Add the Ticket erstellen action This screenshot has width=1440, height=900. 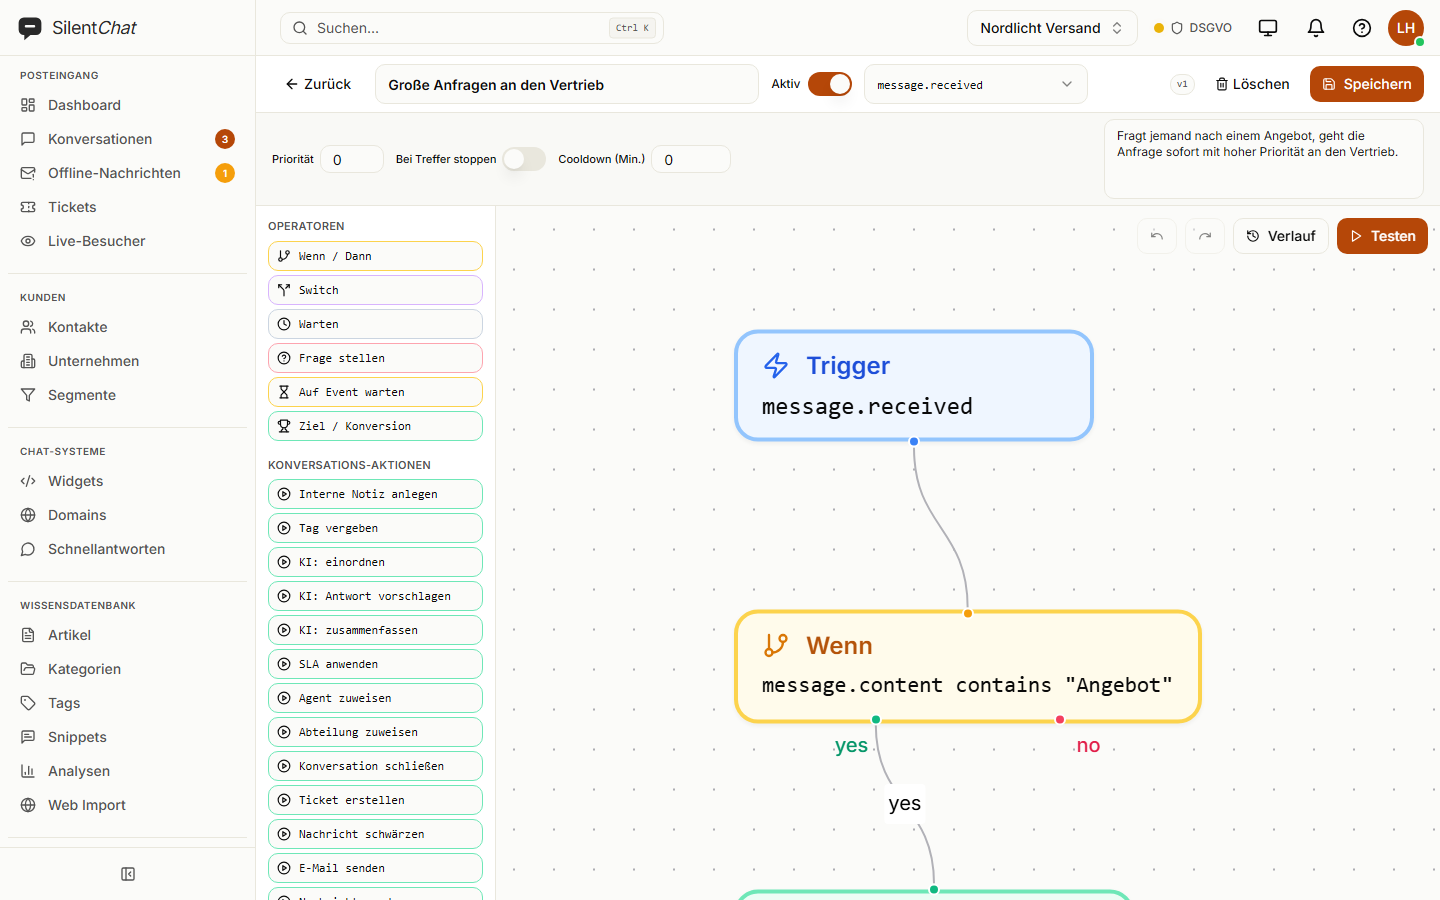(x=375, y=800)
